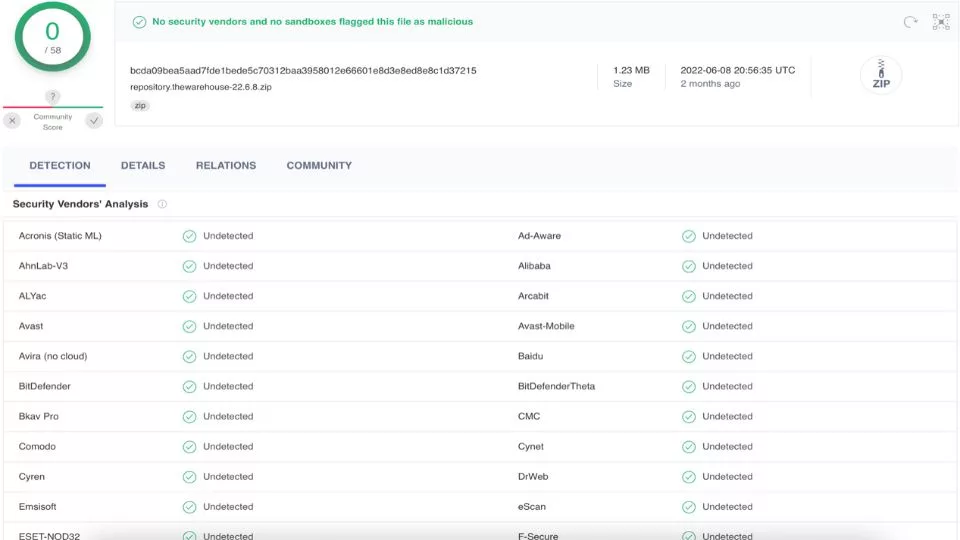The height and width of the screenshot is (540, 960).
Task: Click vendor name Baidu
Action: tap(530, 356)
